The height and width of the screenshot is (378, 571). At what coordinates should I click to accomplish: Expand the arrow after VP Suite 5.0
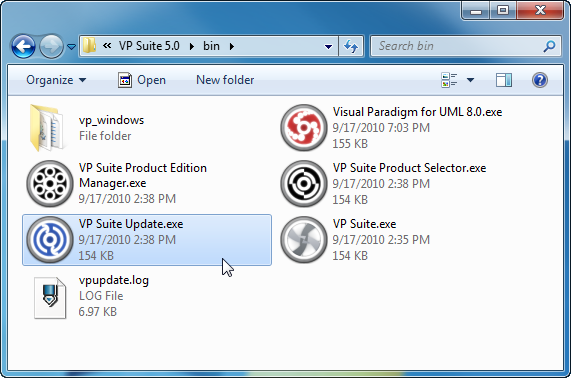pyautogui.click(x=192, y=47)
